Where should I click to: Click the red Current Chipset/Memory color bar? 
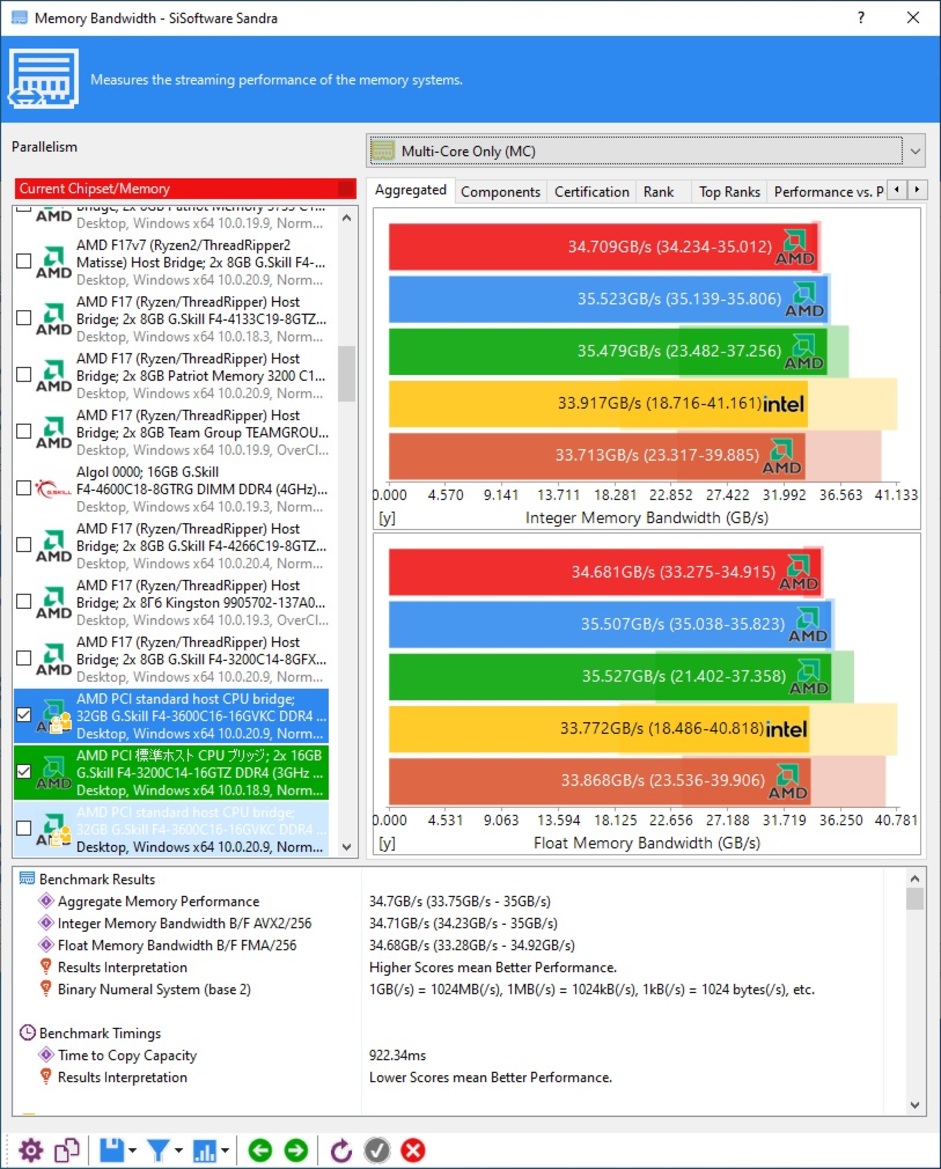click(186, 188)
